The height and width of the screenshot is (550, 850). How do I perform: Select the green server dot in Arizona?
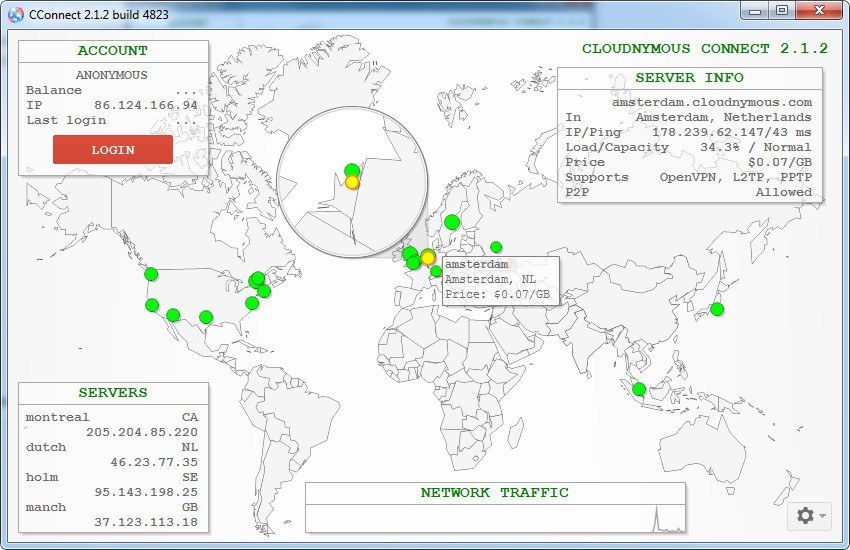(173, 315)
